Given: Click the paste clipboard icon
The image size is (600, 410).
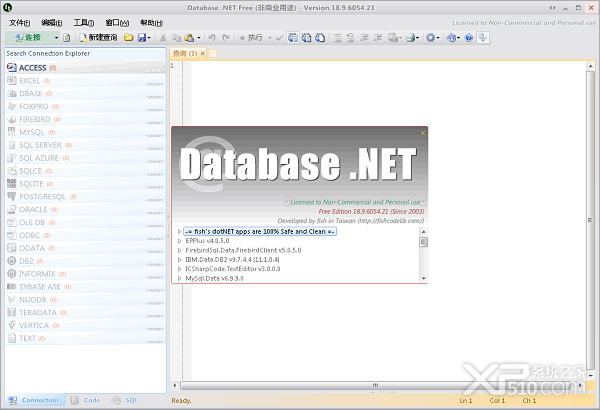Looking at the screenshot, I should click(x=189, y=38).
